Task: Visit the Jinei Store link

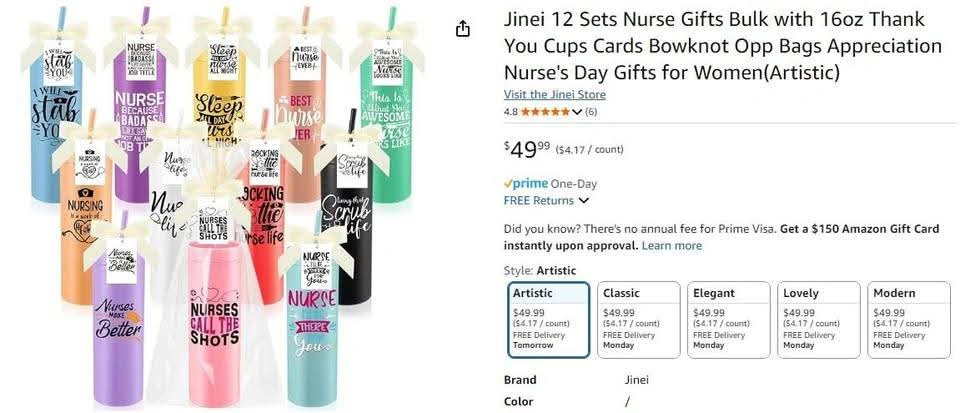Action: click(554, 94)
